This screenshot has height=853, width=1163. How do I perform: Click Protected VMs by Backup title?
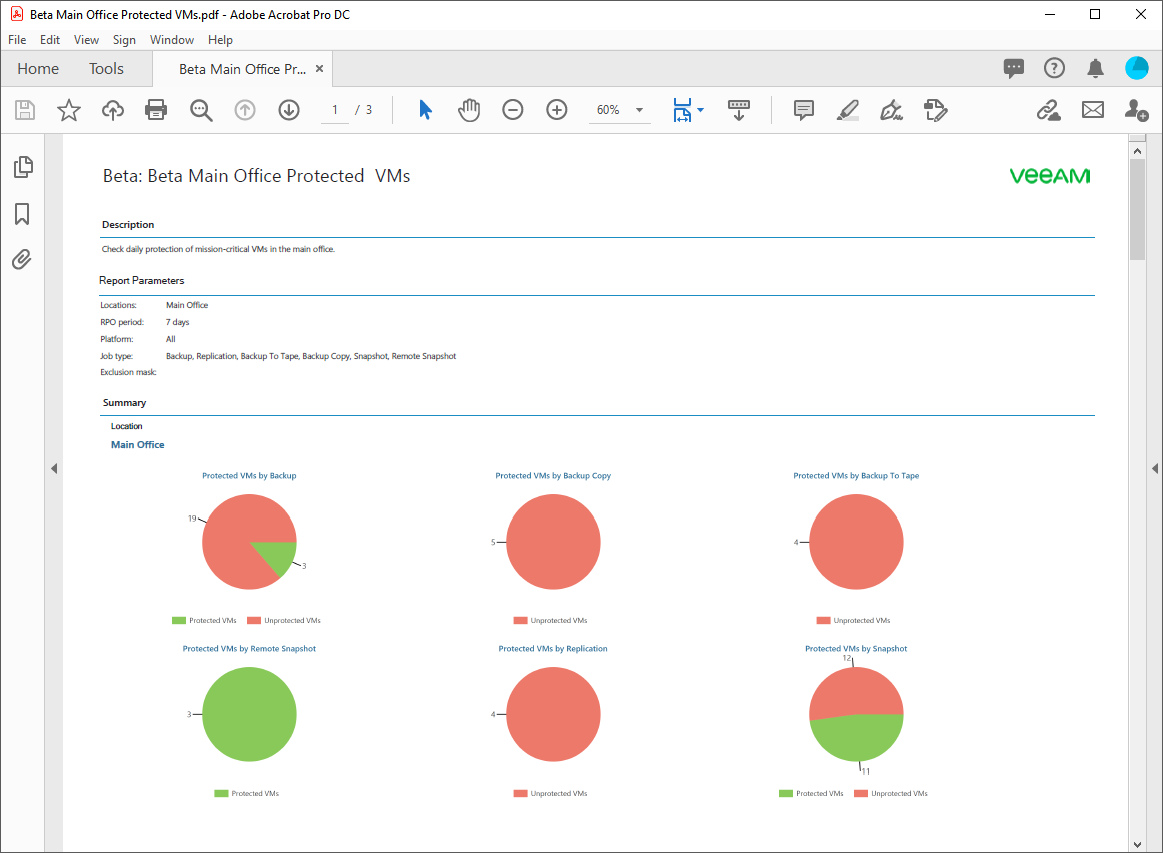click(249, 475)
